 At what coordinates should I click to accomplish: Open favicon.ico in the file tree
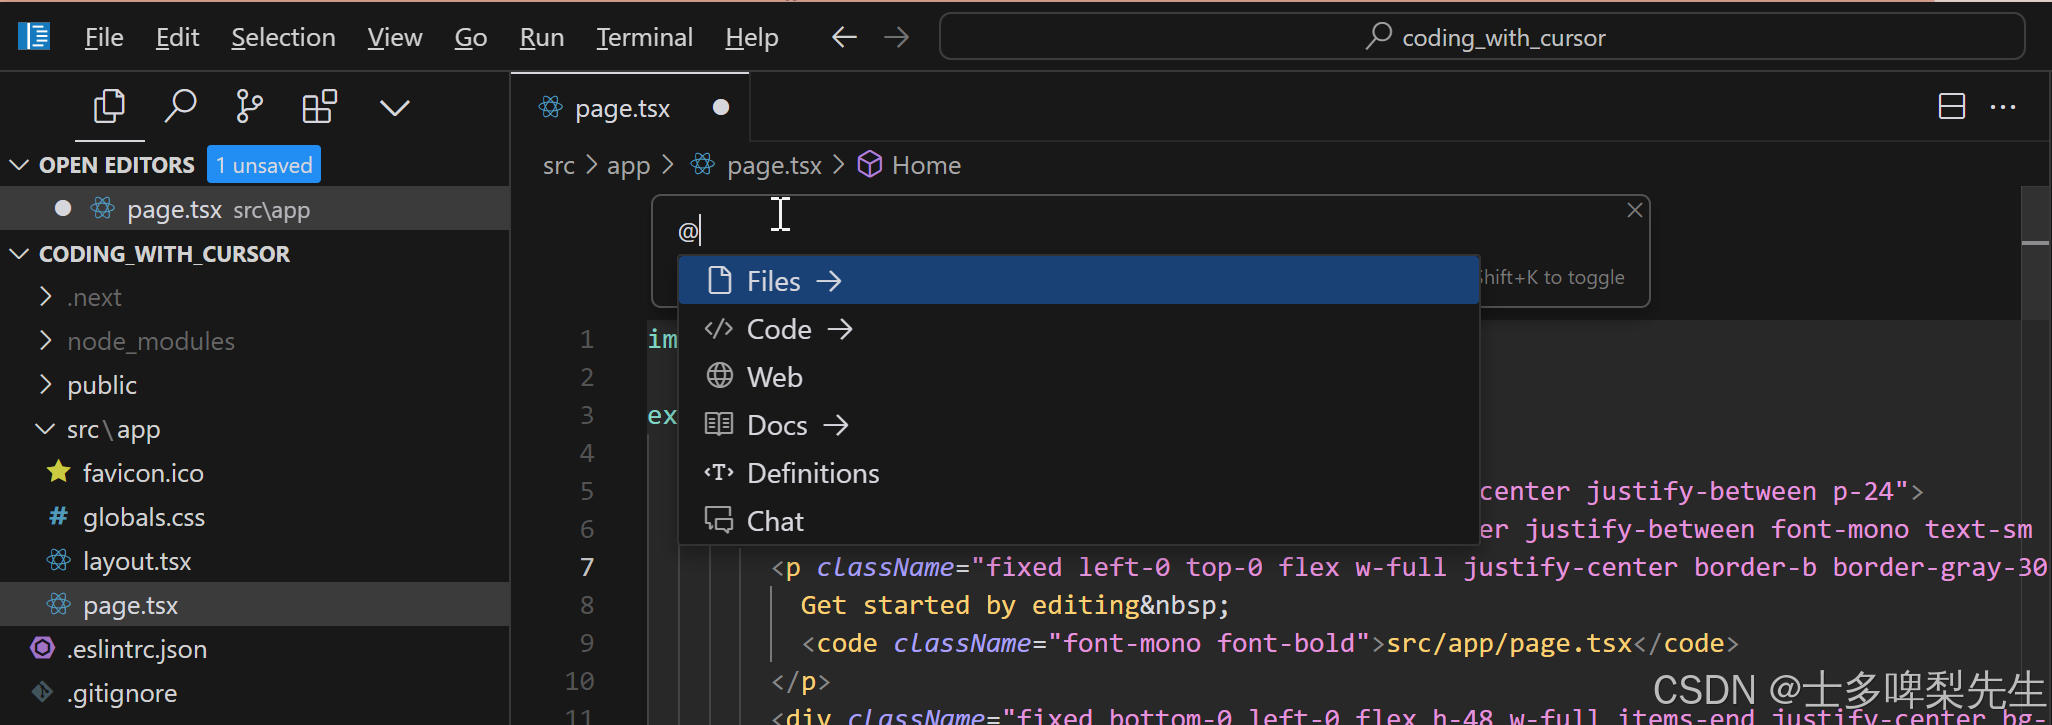click(x=255, y=473)
